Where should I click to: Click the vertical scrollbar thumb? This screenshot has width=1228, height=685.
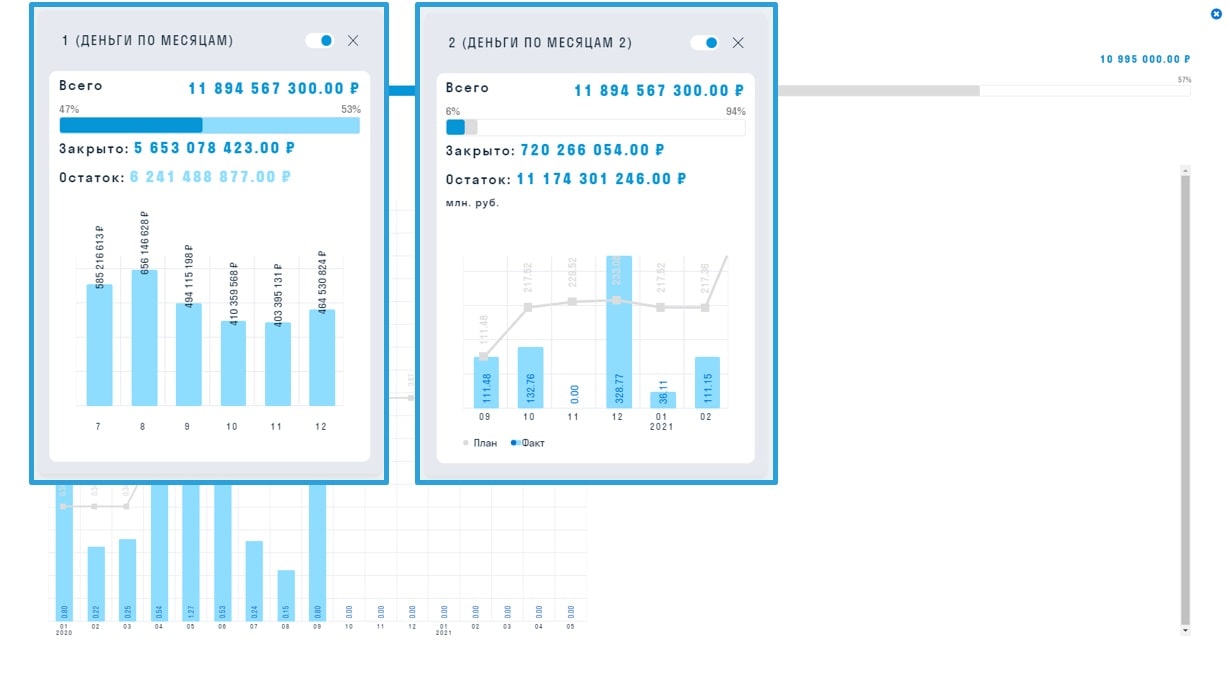(x=1186, y=400)
